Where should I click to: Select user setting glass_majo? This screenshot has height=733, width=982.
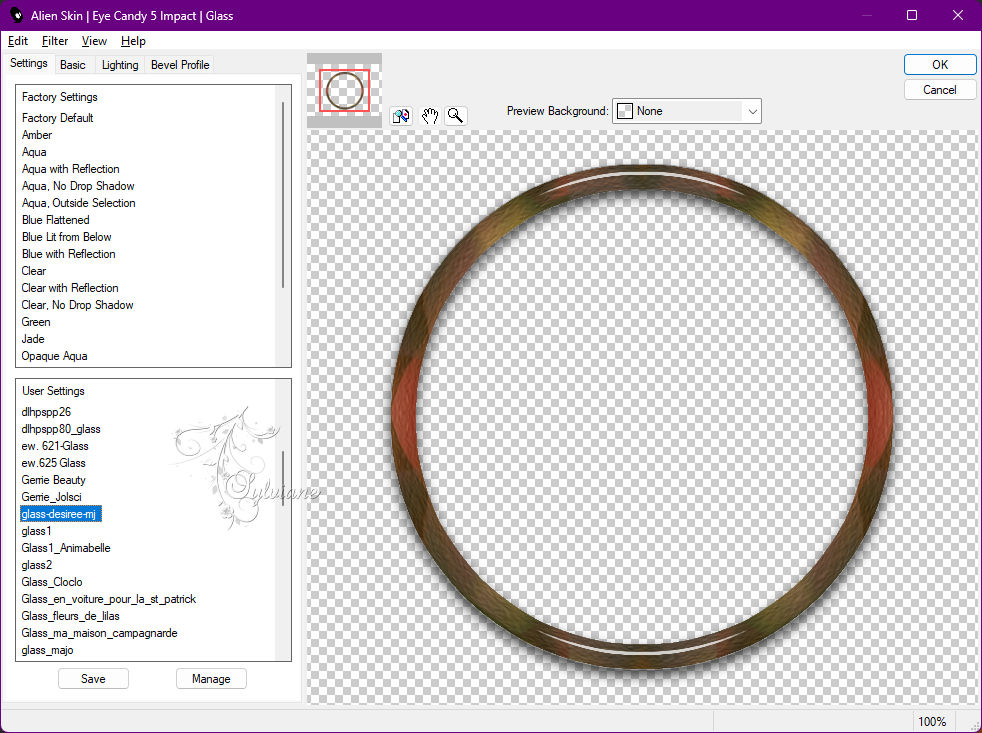coord(48,650)
